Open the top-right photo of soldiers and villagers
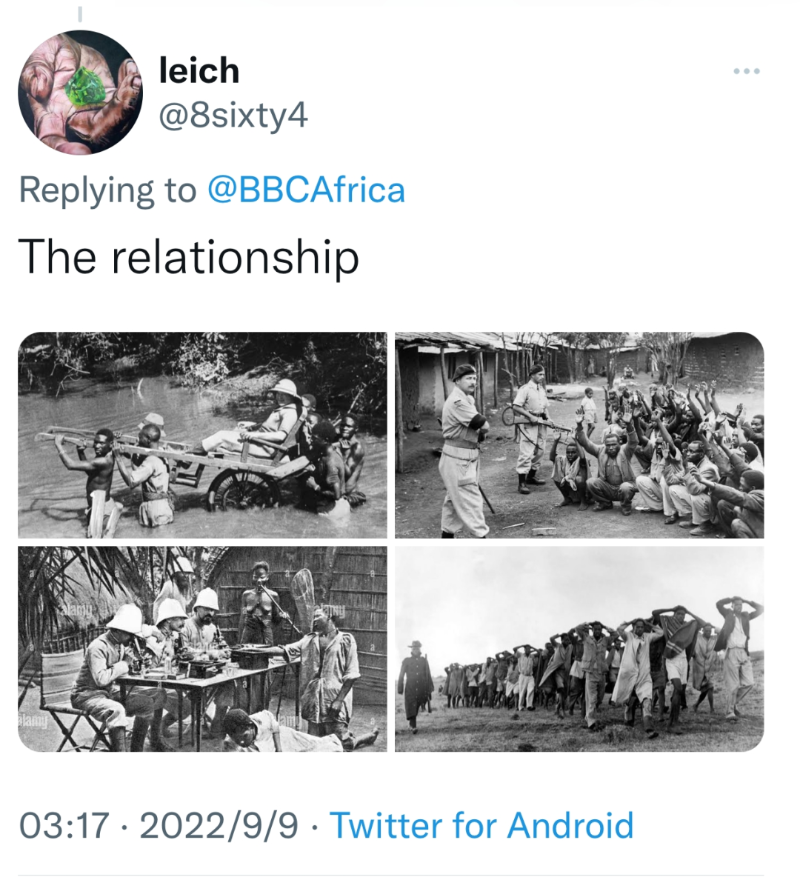Image resolution: width=800 pixels, height=877 pixels. coord(579,435)
